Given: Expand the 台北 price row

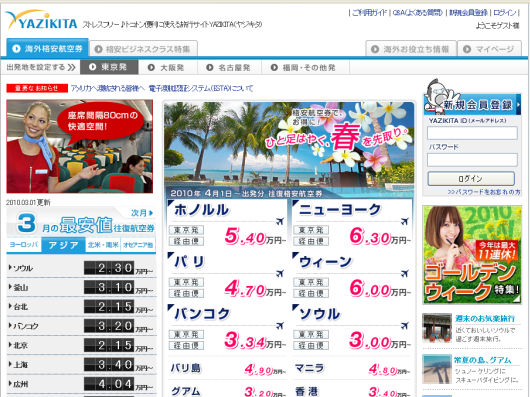Looking at the screenshot, I should pos(81,307).
